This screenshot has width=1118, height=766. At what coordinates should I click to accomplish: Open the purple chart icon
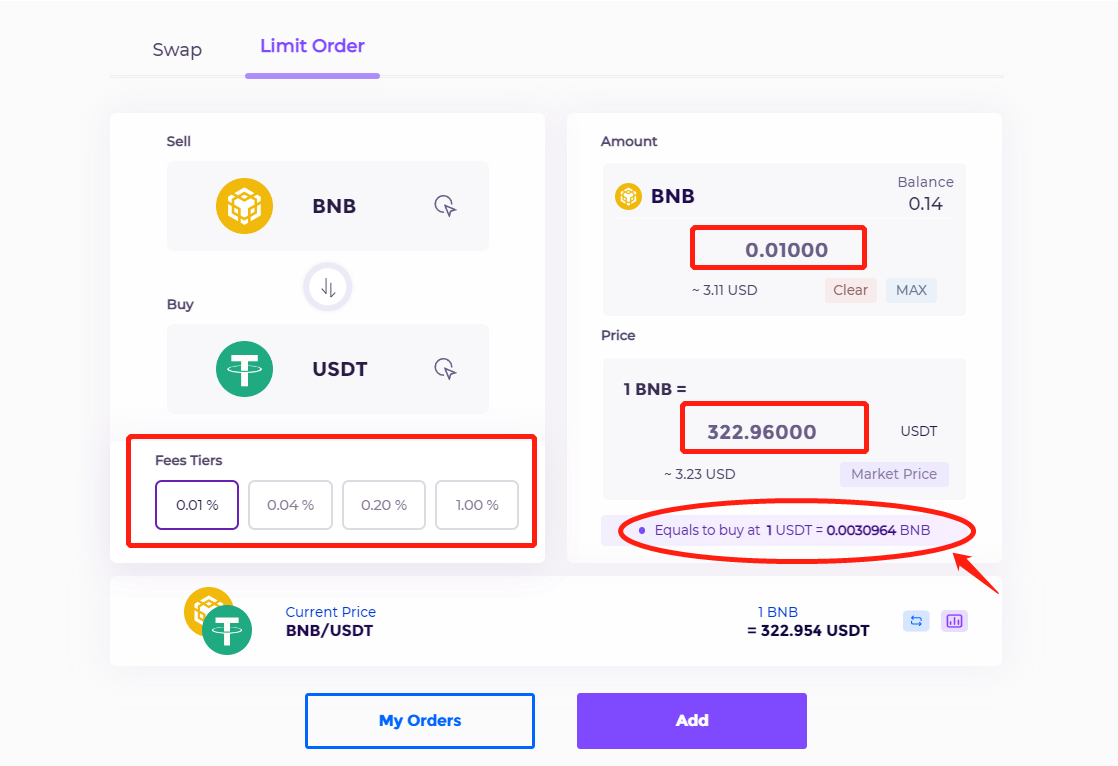click(954, 621)
